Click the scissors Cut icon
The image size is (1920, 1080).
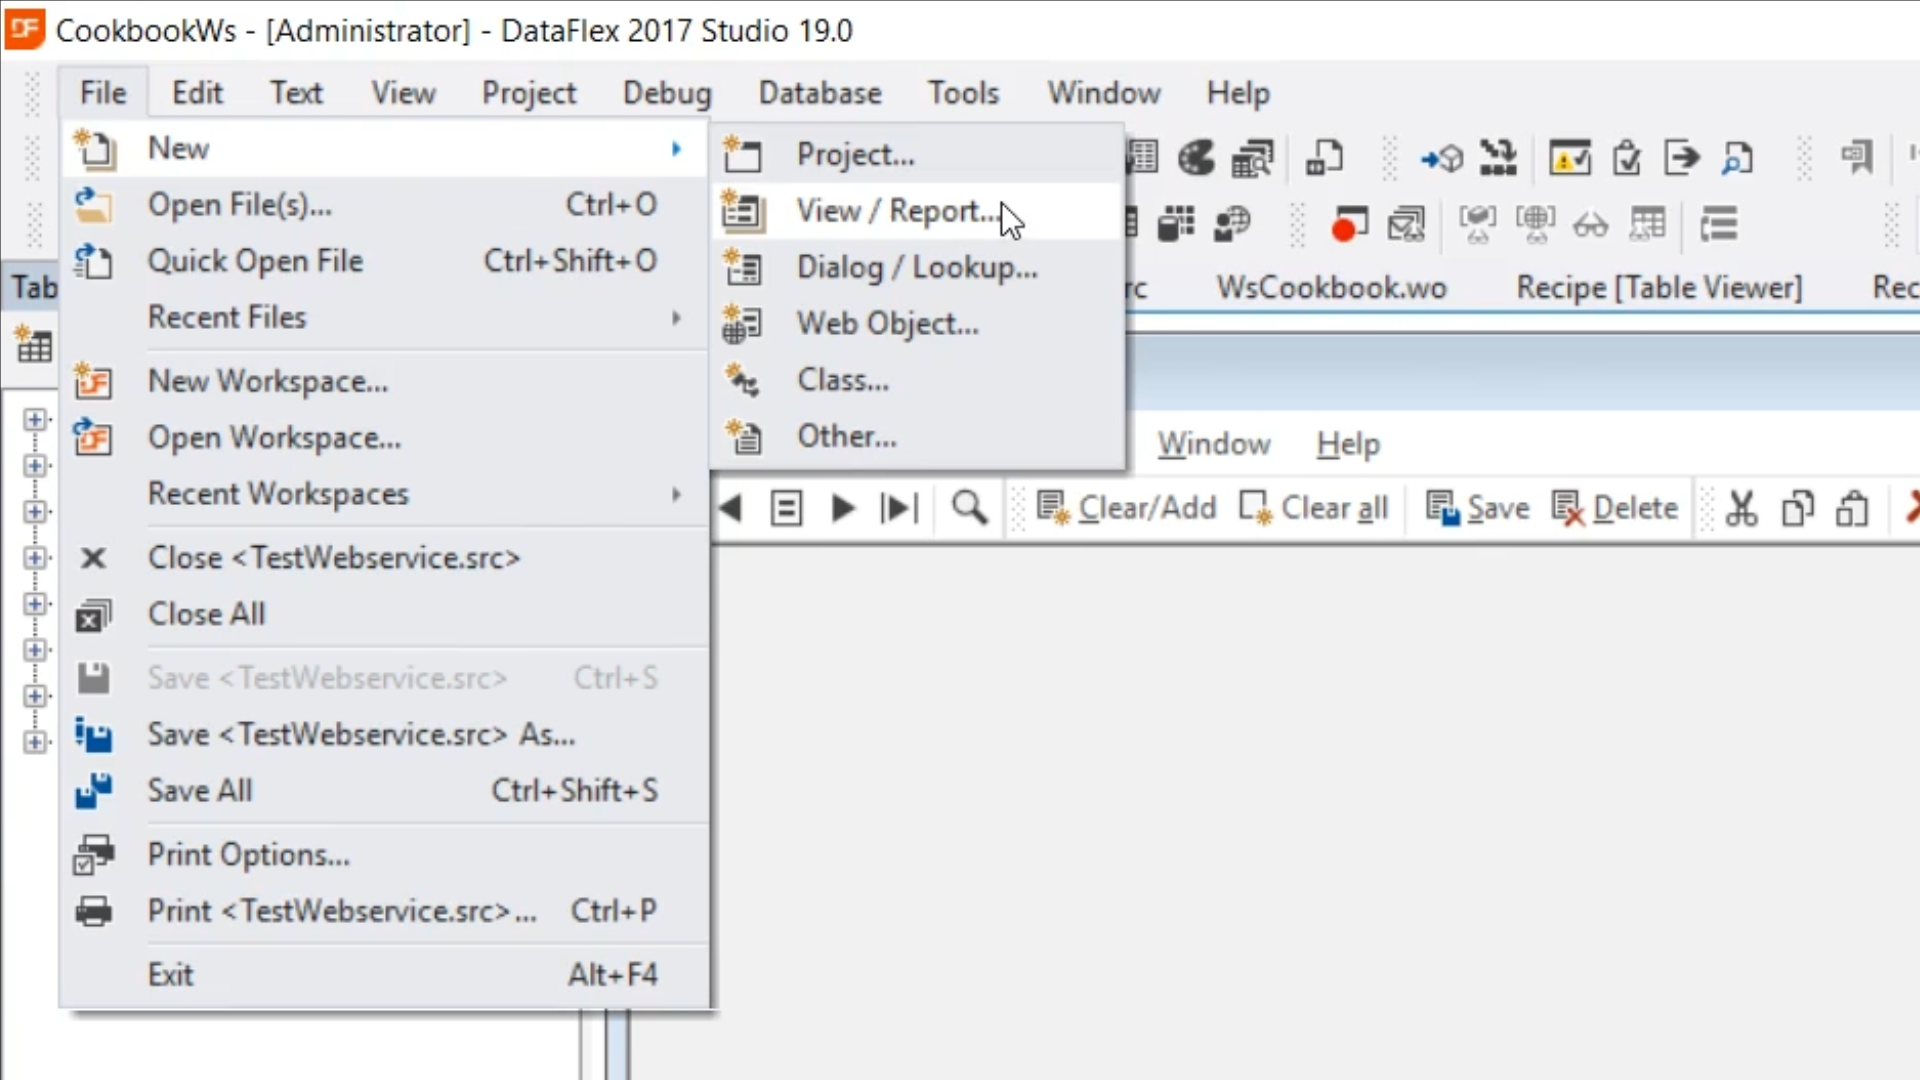click(x=1741, y=508)
